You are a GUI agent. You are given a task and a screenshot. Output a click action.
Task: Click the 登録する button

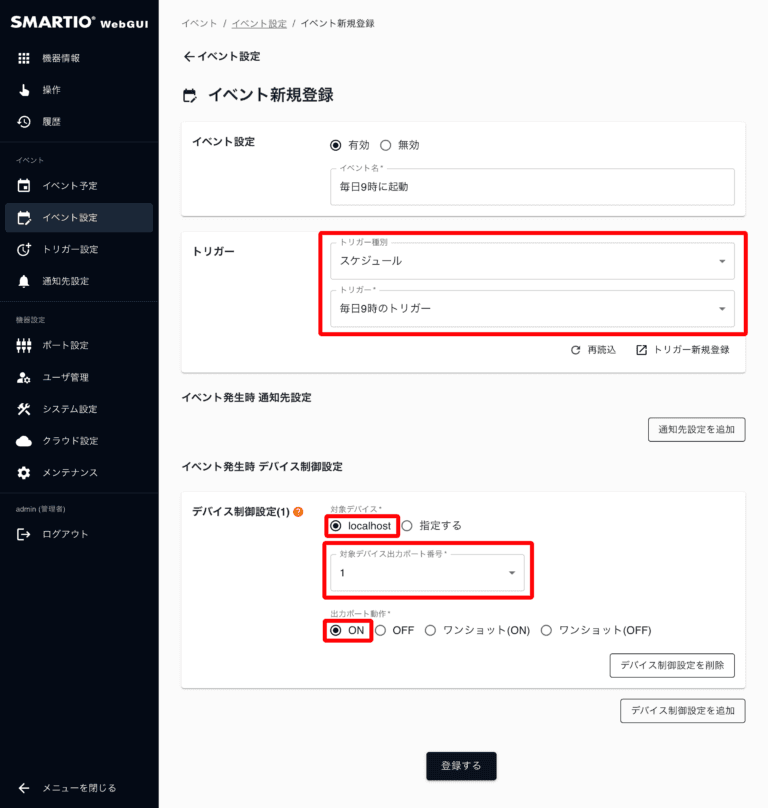point(461,766)
